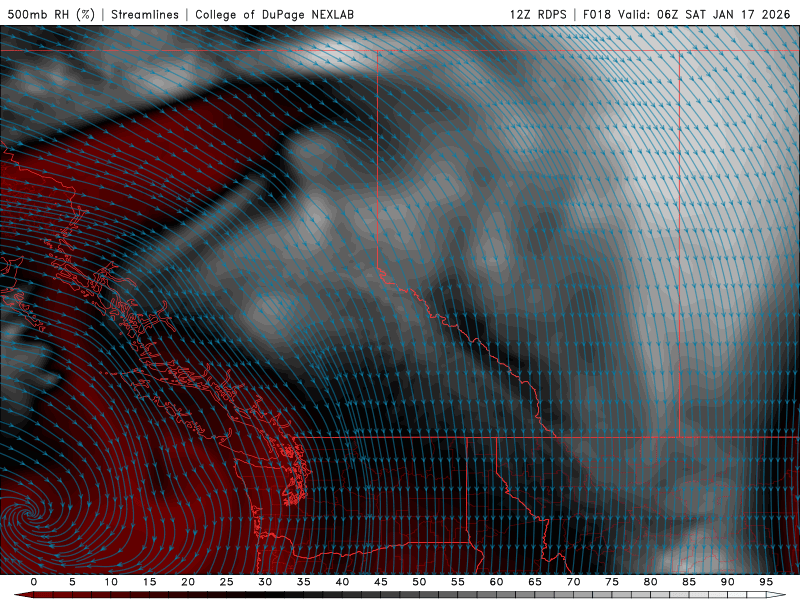Click the "12Z RDPS" model run text
The width and height of the screenshot is (800, 600).
click(x=538, y=14)
